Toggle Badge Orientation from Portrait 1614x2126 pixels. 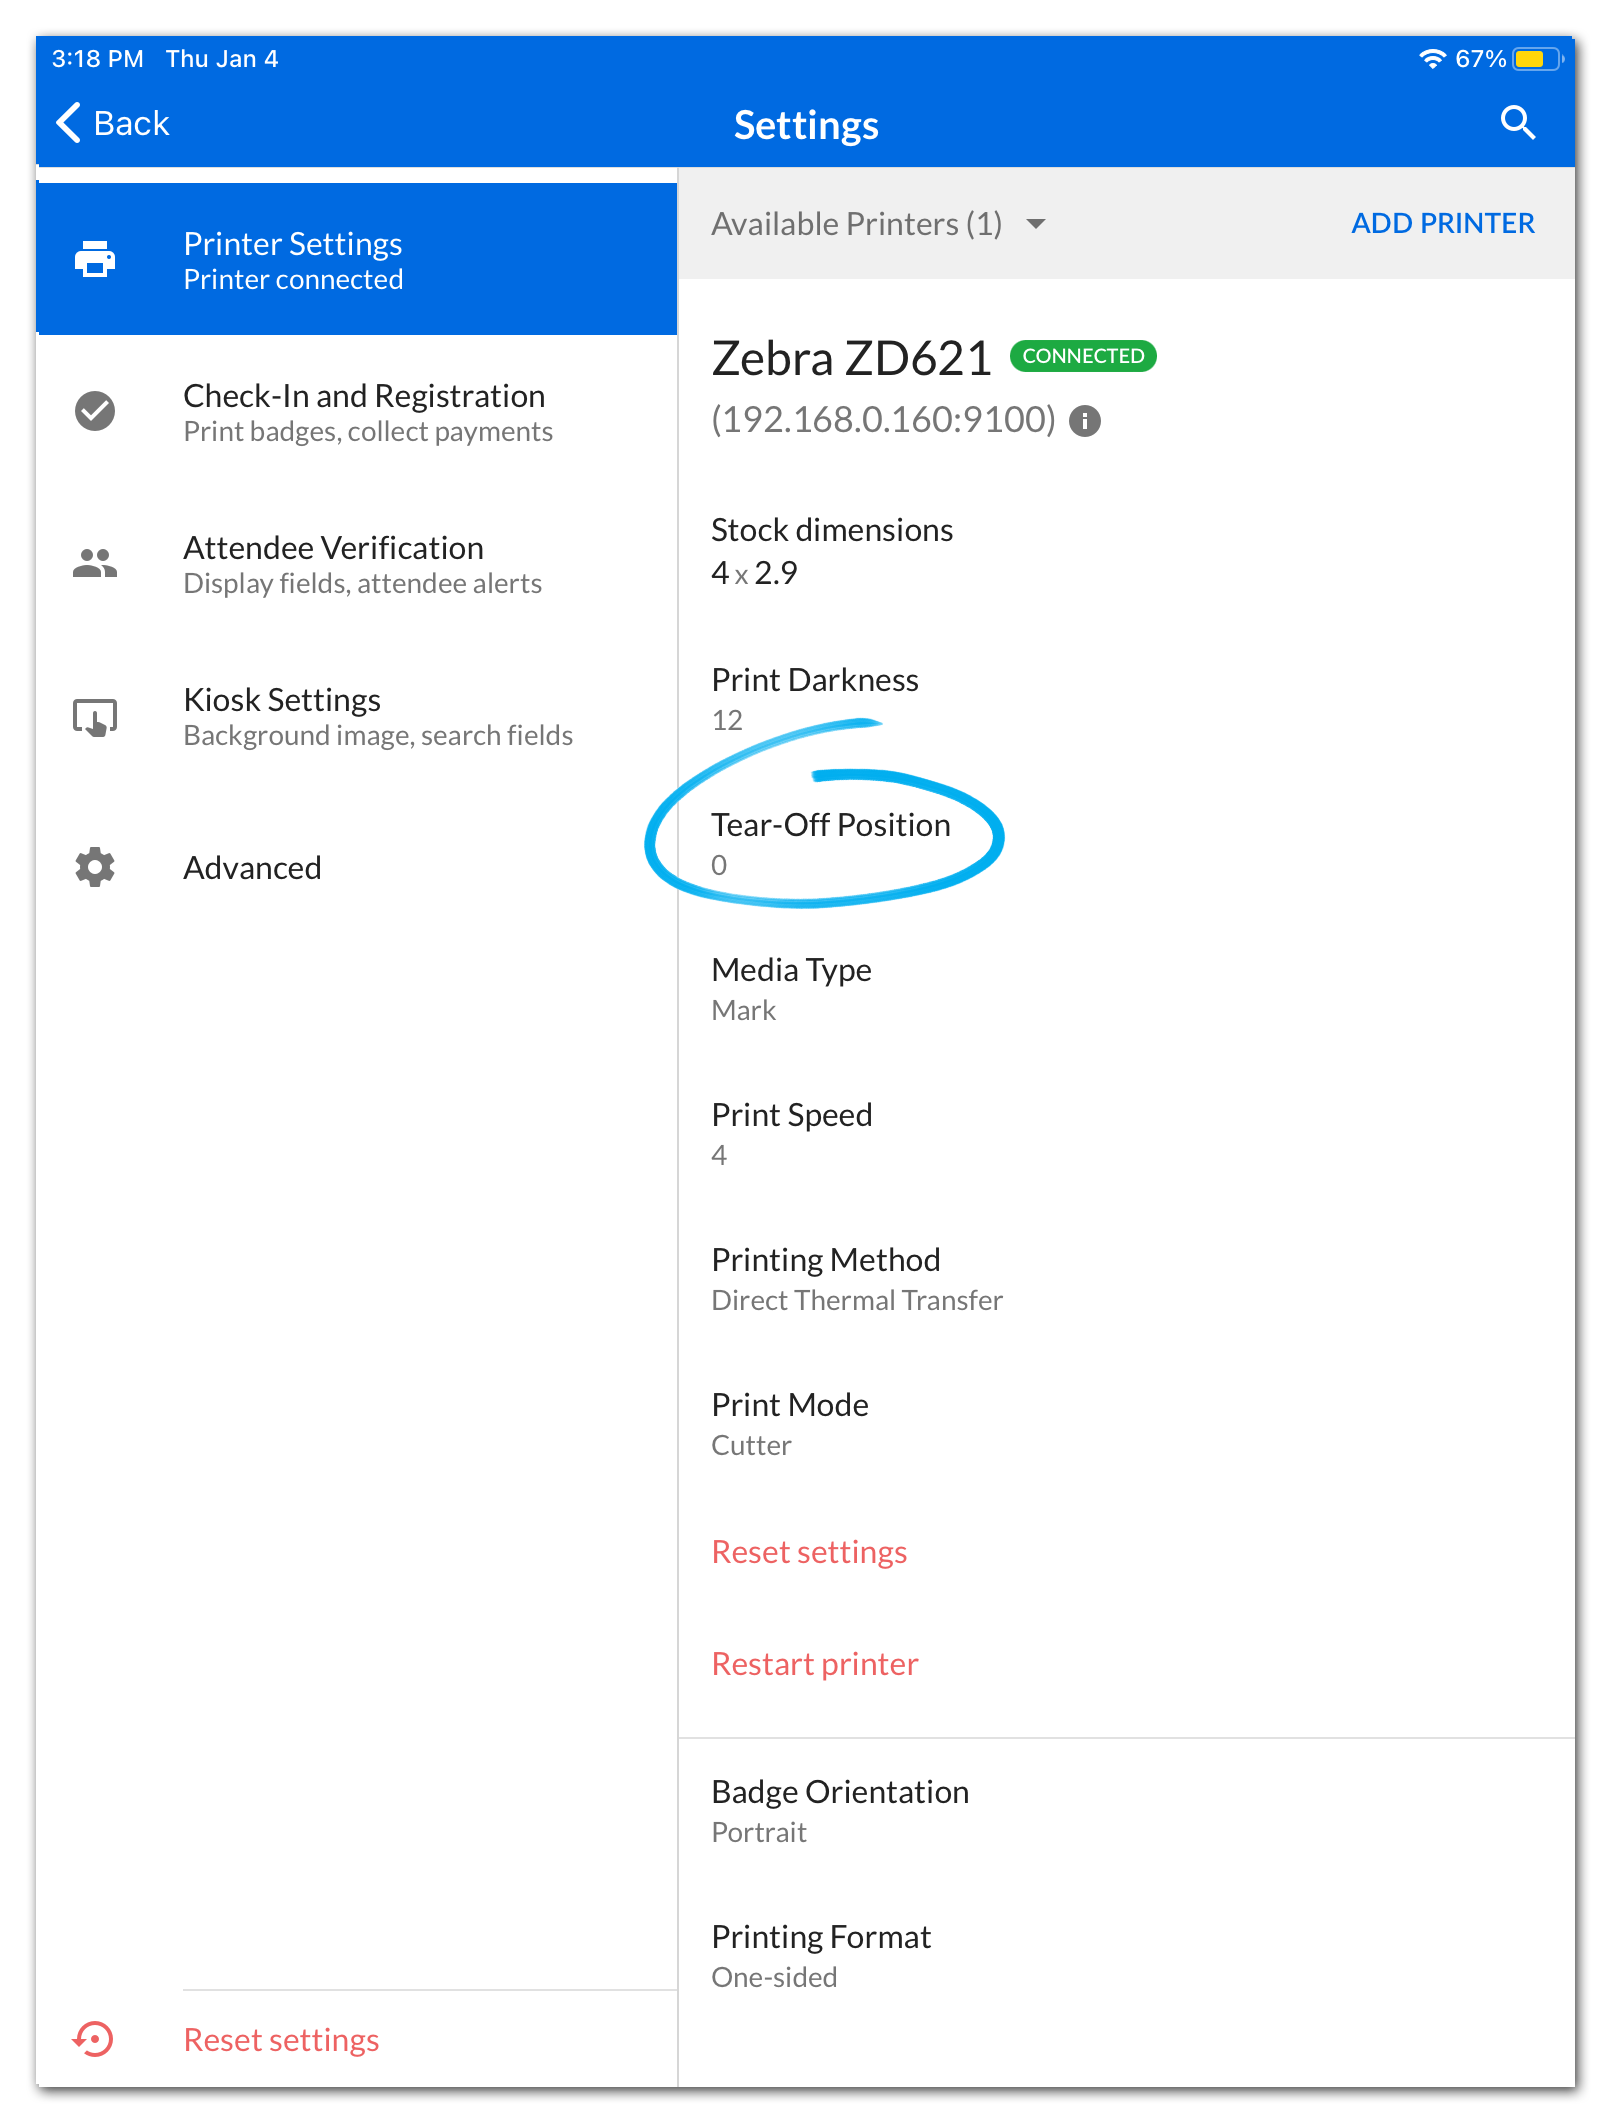coord(840,1810)
